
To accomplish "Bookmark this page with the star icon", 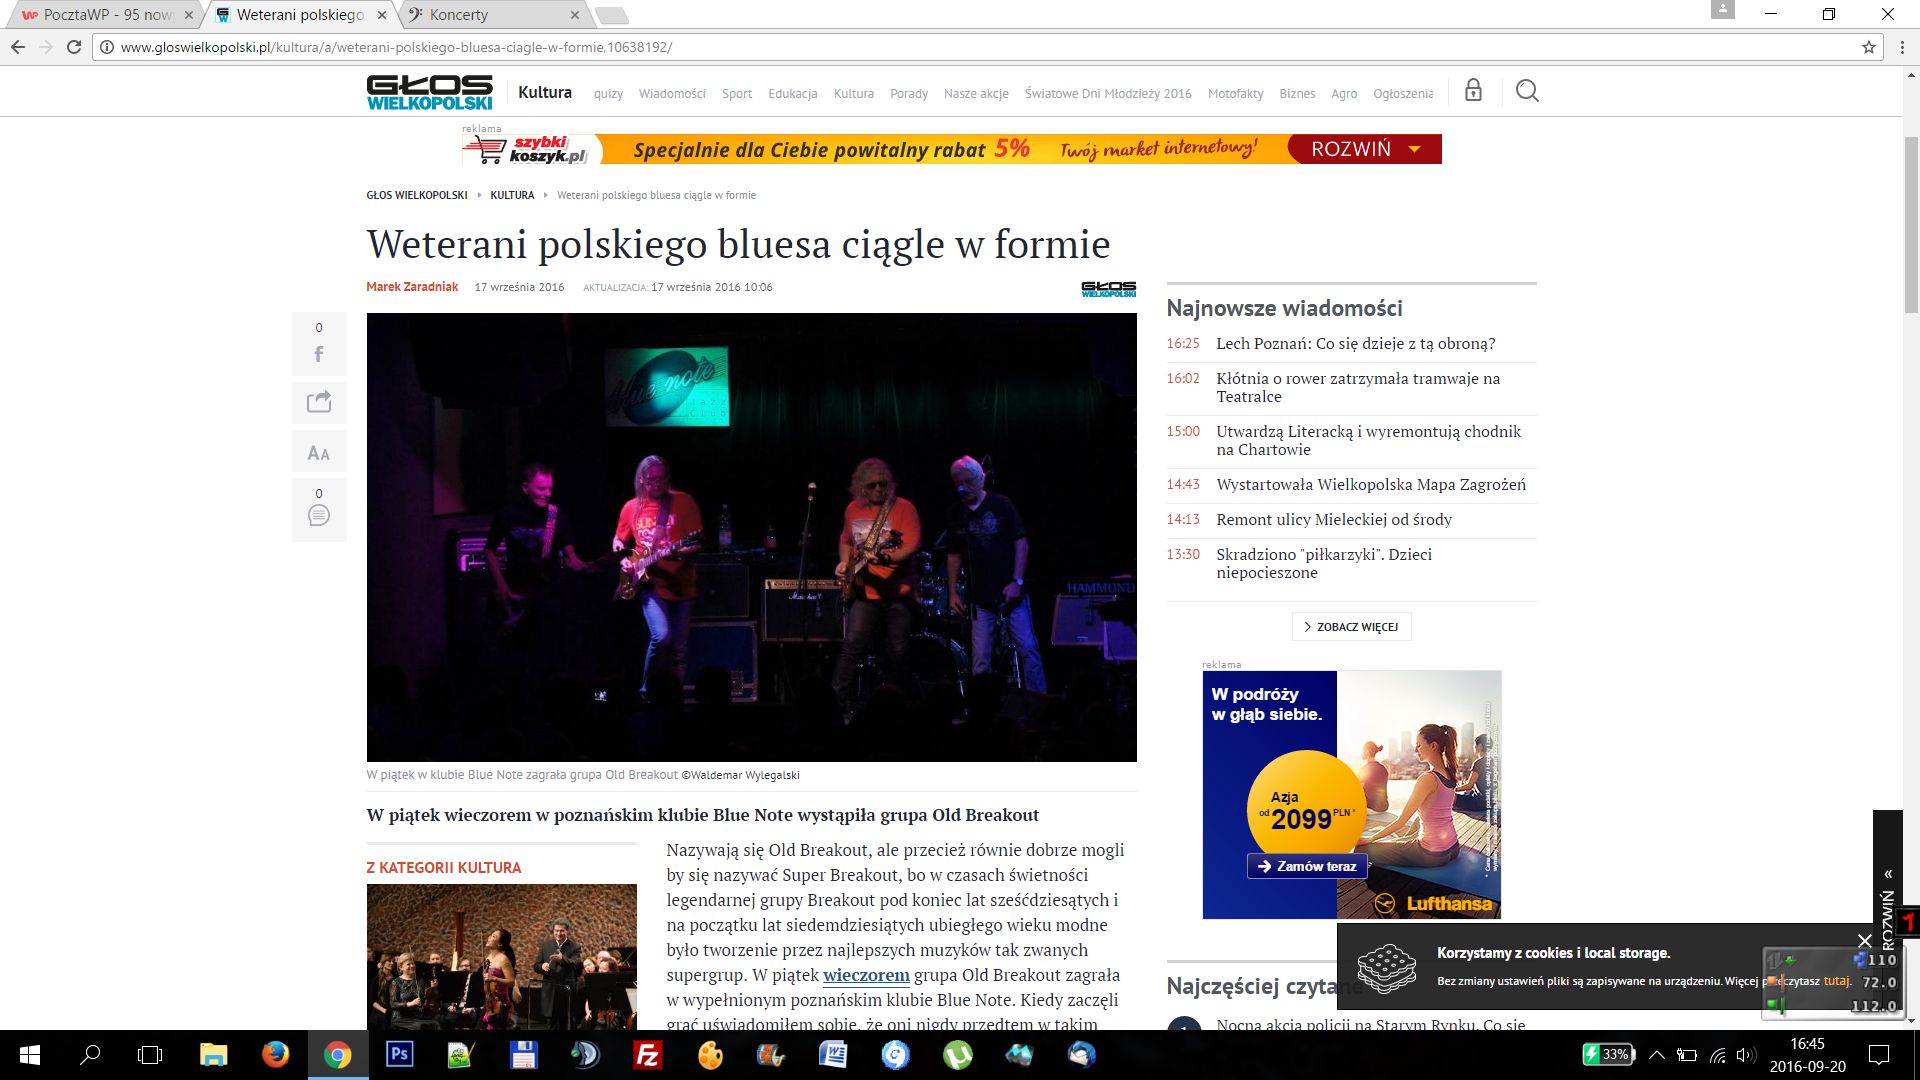I will 1868,47.
